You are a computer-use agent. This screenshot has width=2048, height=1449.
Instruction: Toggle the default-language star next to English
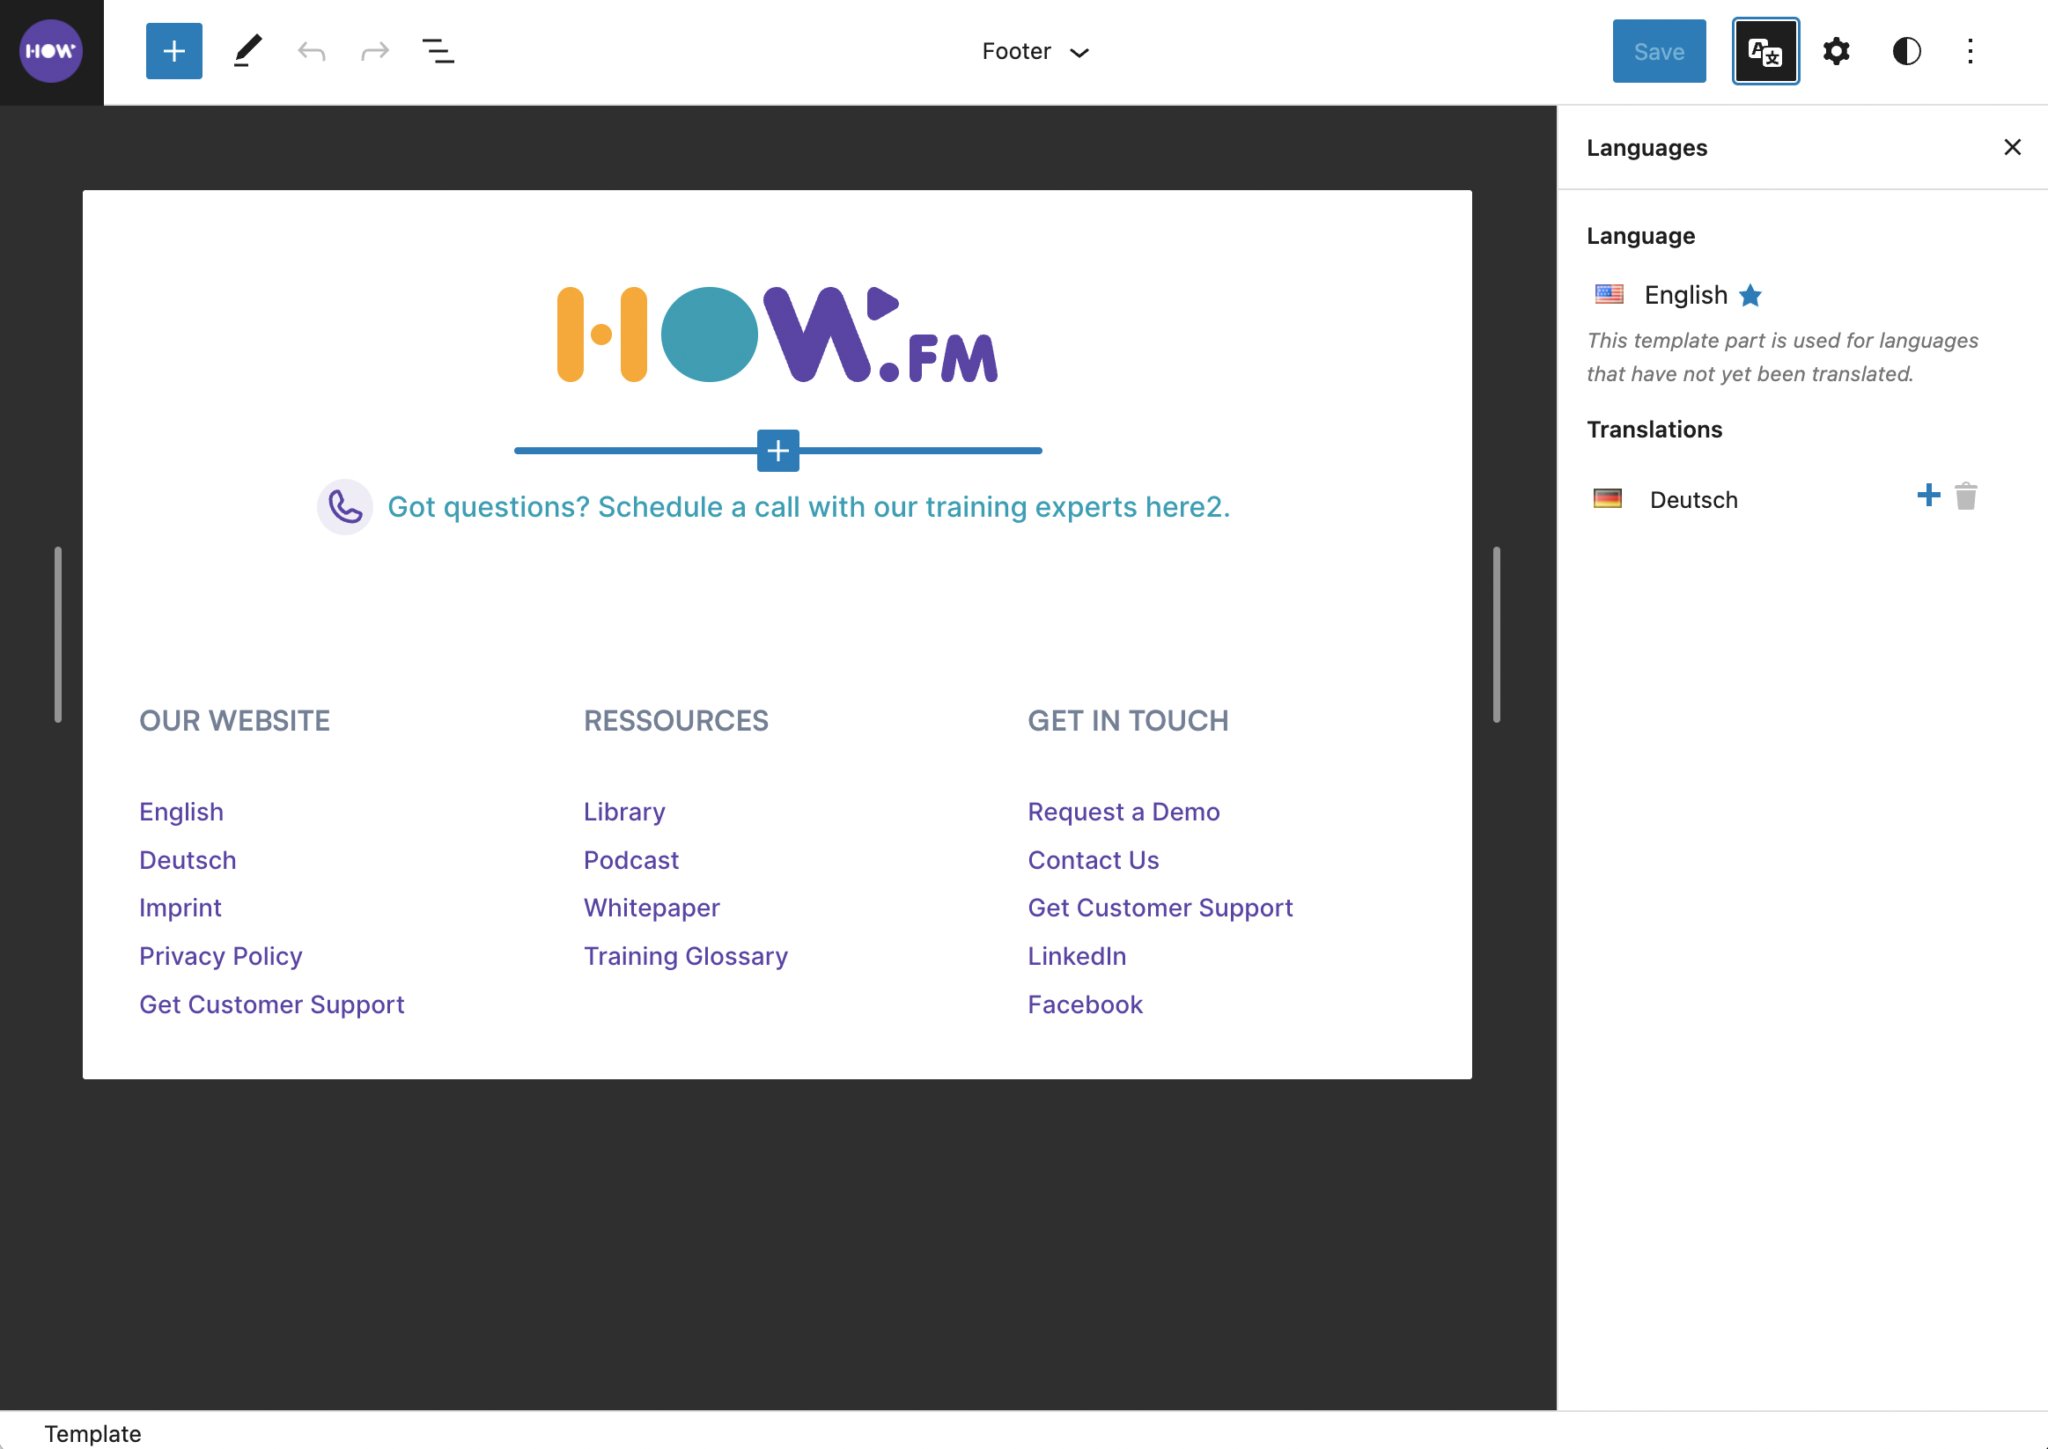1749,294
